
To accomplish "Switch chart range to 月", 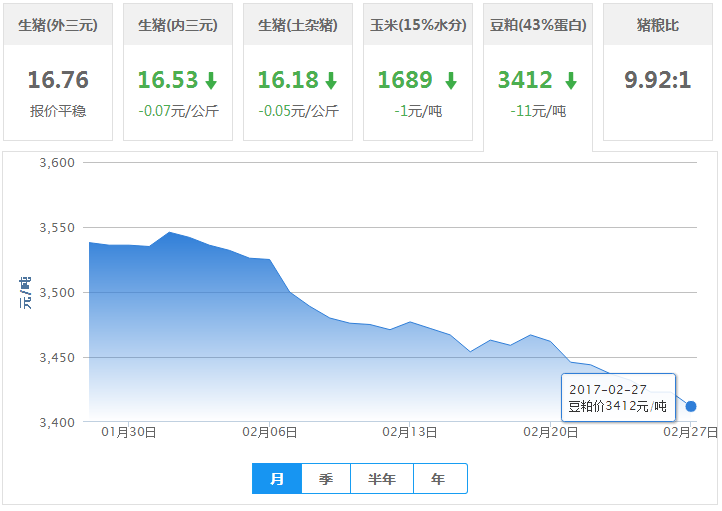I will pyautogui.click(x=277, y=479).
